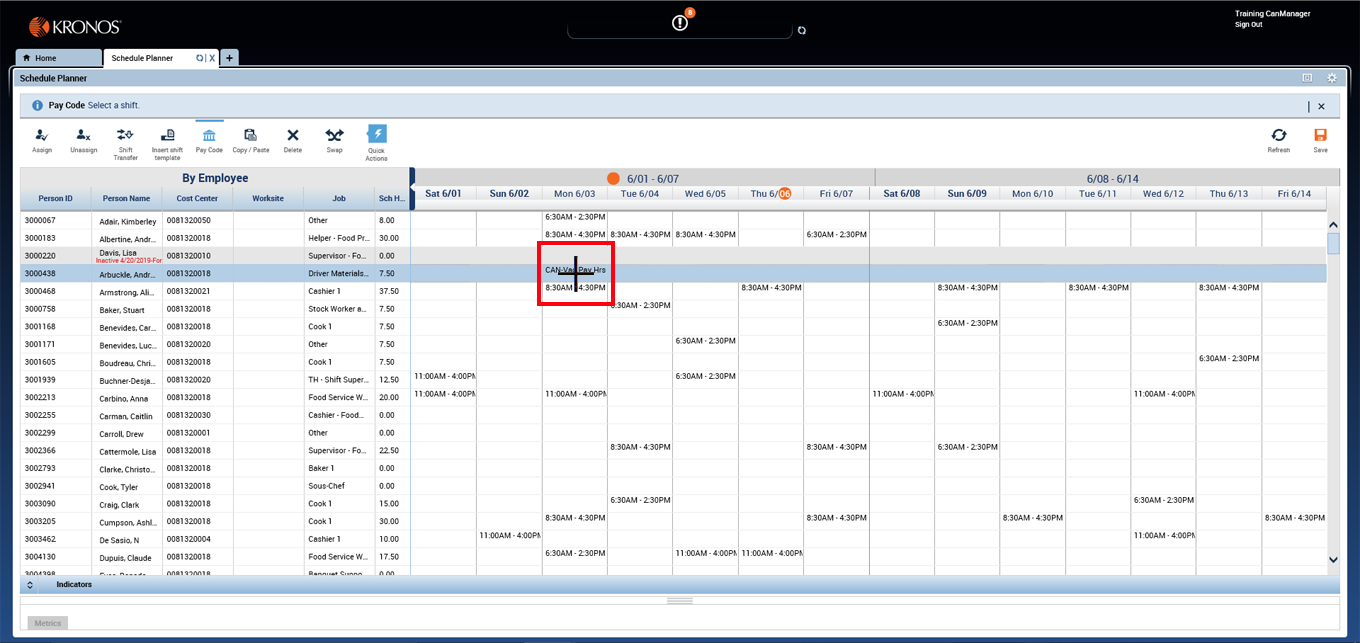Click Insert shift template icon
Viewport: 1360px width, 643px height.
pyautogui.click(x=167, y=137)
